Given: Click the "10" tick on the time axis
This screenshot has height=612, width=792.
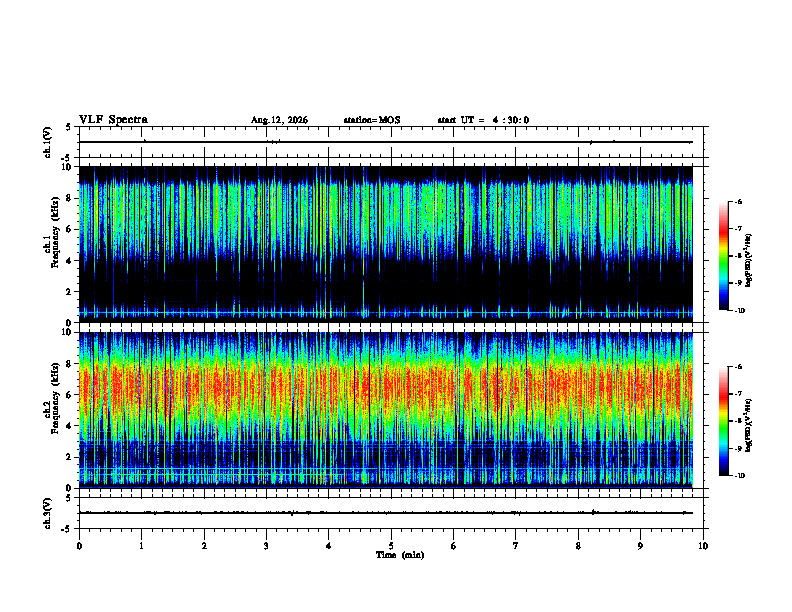Looking at the screenshot, I should tap(703, 546).
